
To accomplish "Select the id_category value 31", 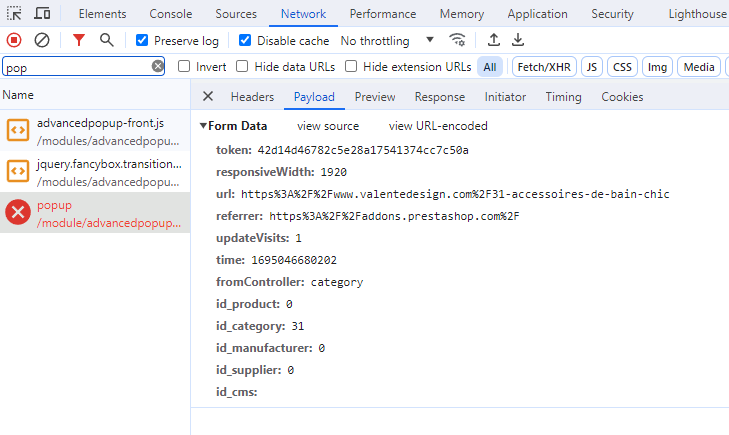I will coord(298,326).
